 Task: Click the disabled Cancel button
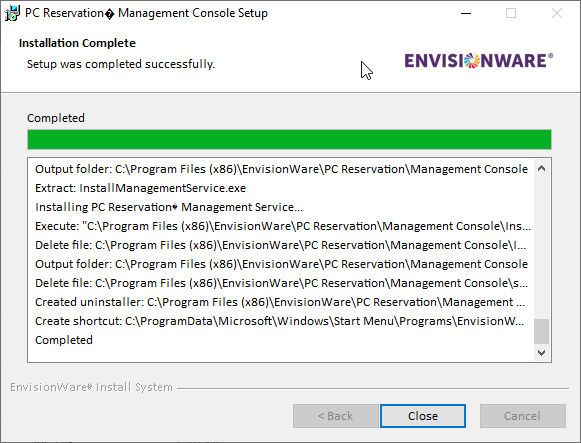click(x=522, y=416)
